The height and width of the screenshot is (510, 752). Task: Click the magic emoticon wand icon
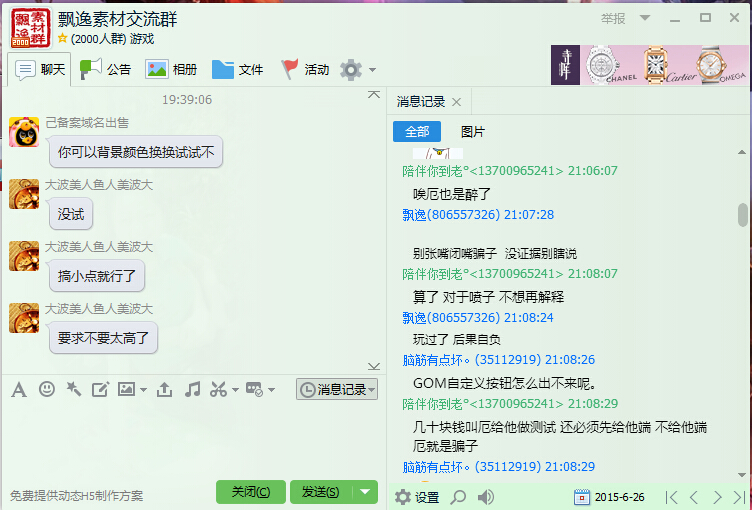[73, 389]
